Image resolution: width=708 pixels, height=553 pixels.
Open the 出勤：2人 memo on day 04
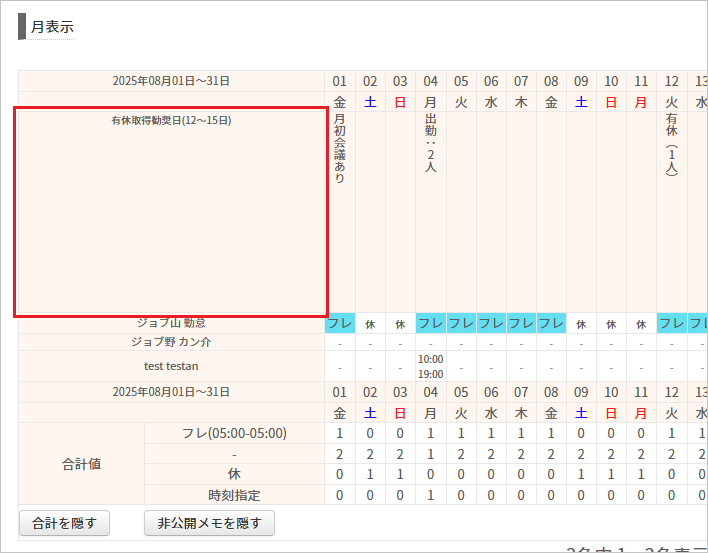pos(431,143)
